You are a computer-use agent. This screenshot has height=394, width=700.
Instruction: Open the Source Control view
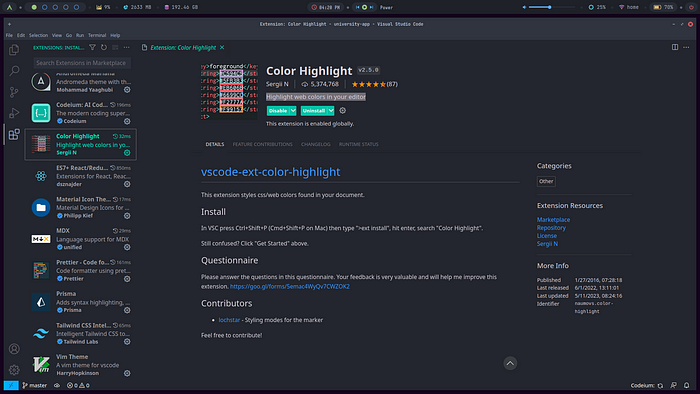[x=14, y=92]
